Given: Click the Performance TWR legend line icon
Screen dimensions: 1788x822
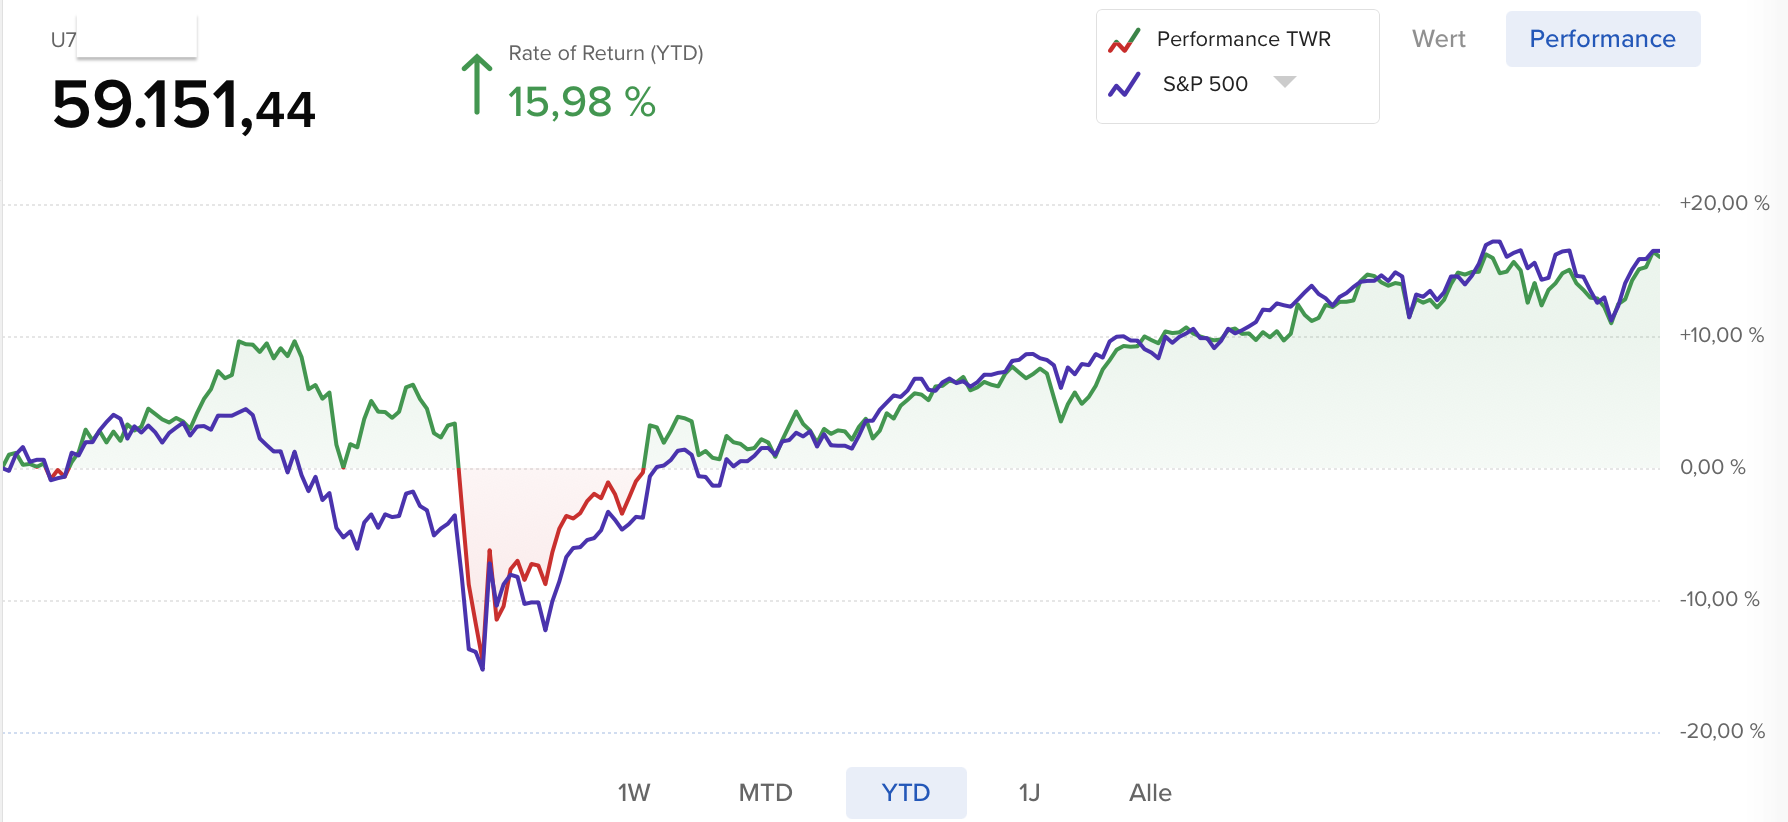Looking at the screenshot, I should click(x=1124, y=41).
